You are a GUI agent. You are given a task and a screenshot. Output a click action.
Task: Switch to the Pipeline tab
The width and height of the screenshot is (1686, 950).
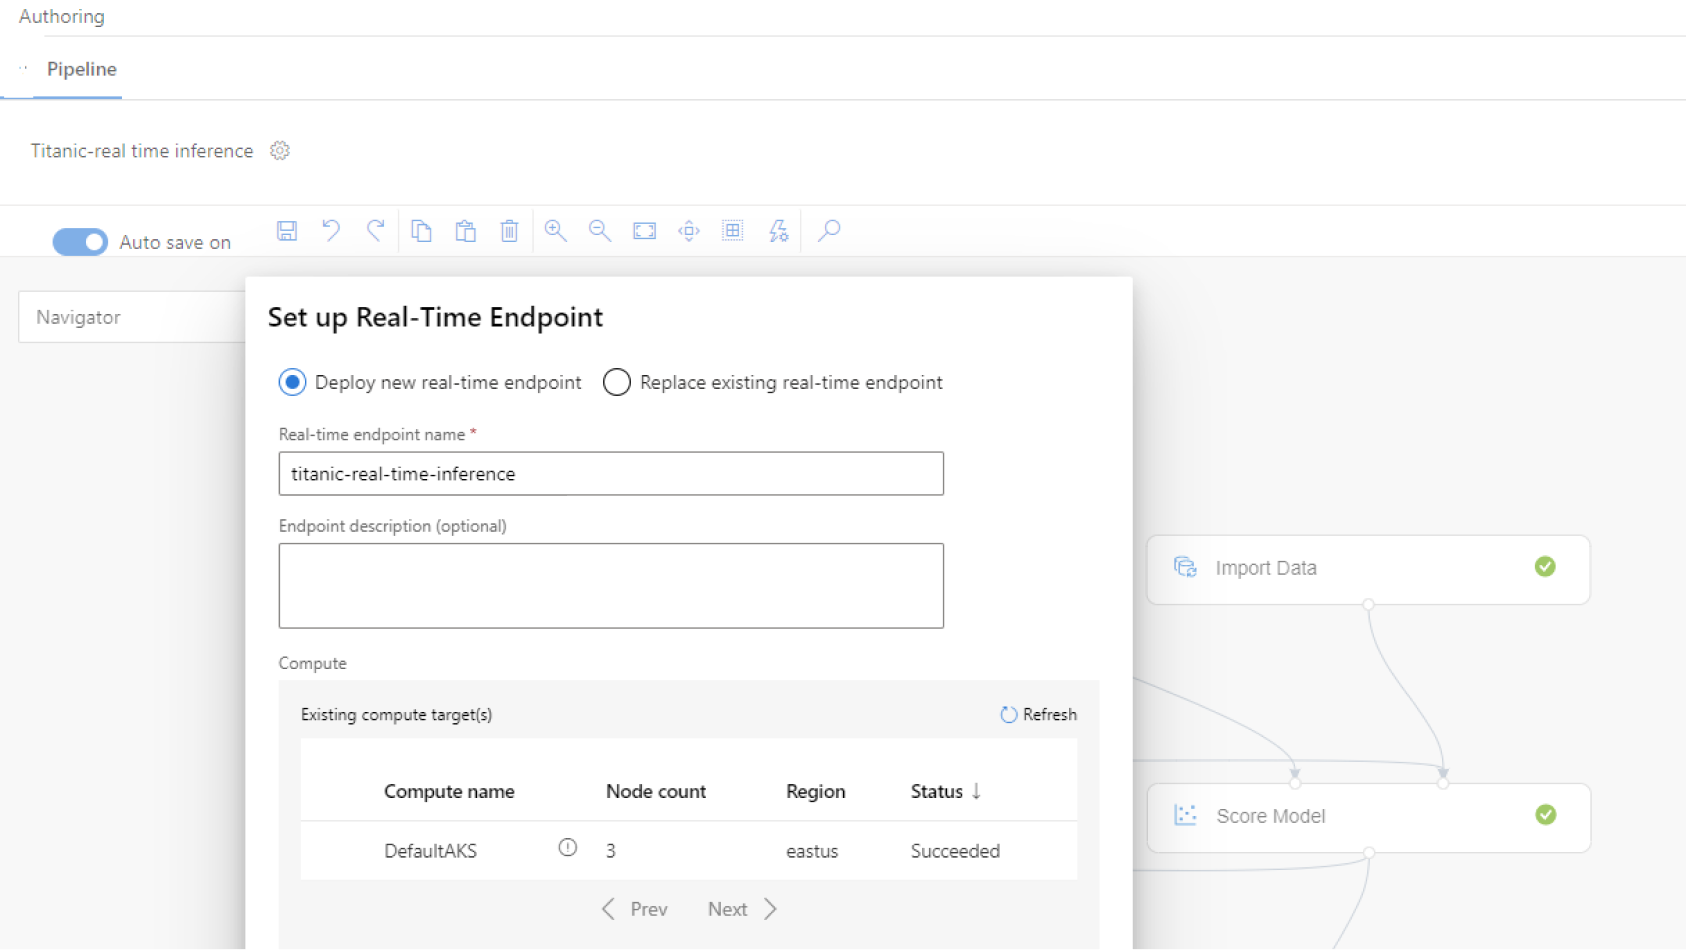[x=81, y=69]
